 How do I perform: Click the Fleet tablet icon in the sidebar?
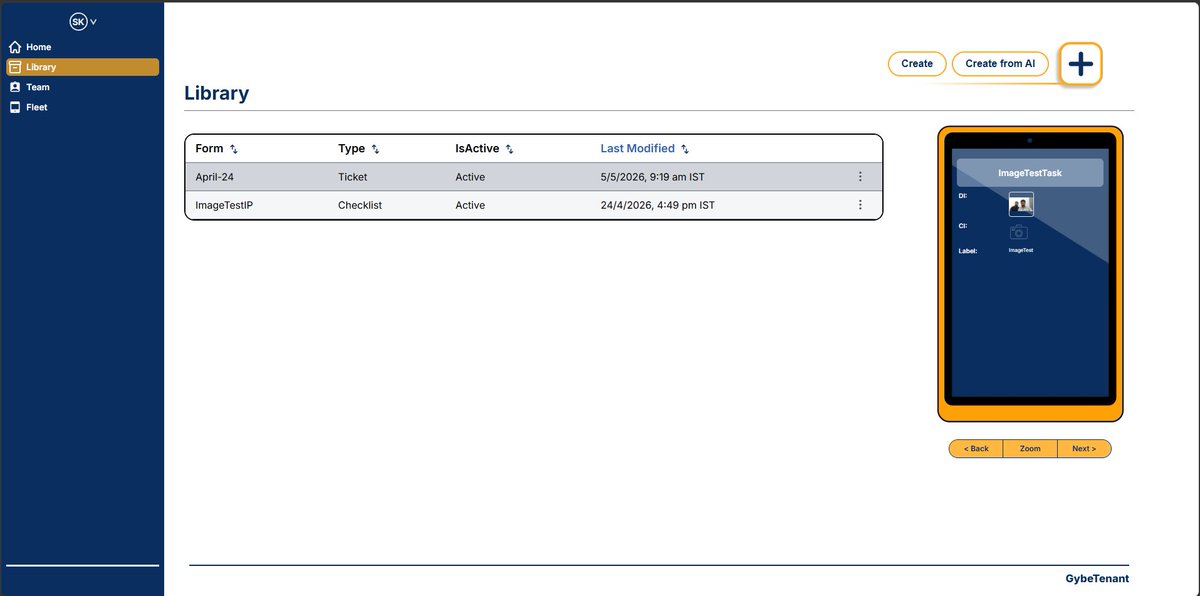pyautogui.click(x=15, y=107)
